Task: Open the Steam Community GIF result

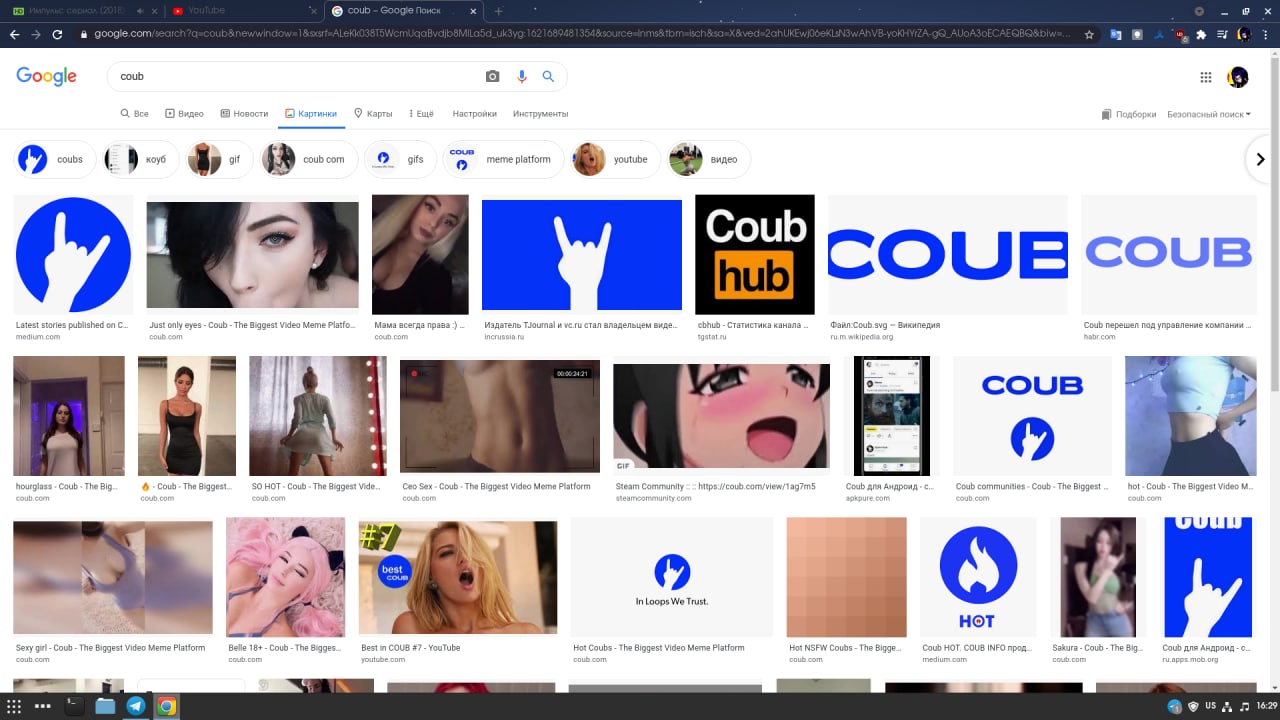Action: point(722,416)
